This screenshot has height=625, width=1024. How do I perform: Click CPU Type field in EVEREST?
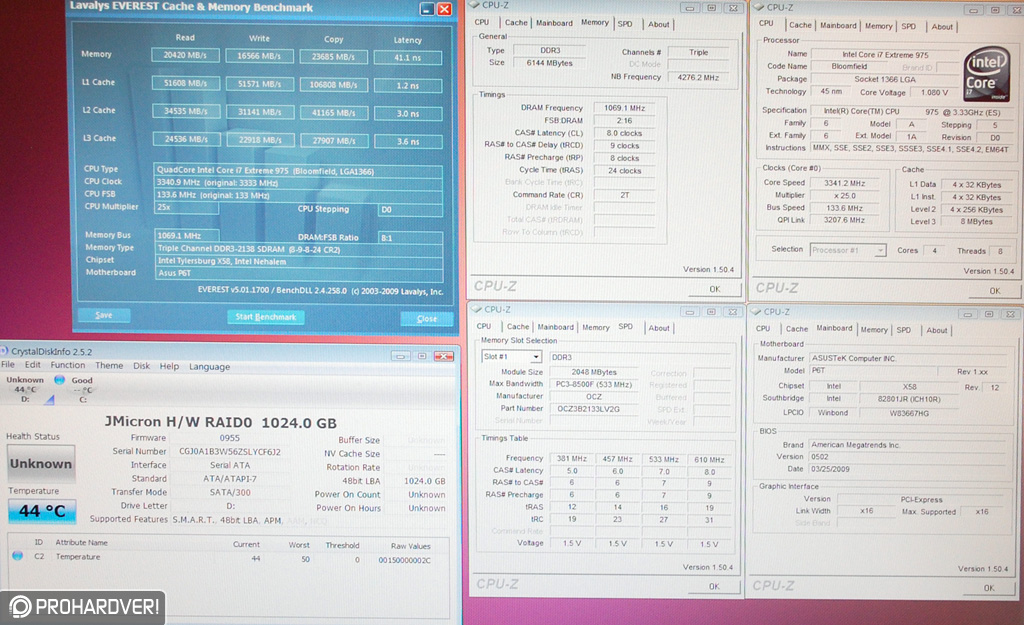(x=298, y=171)
